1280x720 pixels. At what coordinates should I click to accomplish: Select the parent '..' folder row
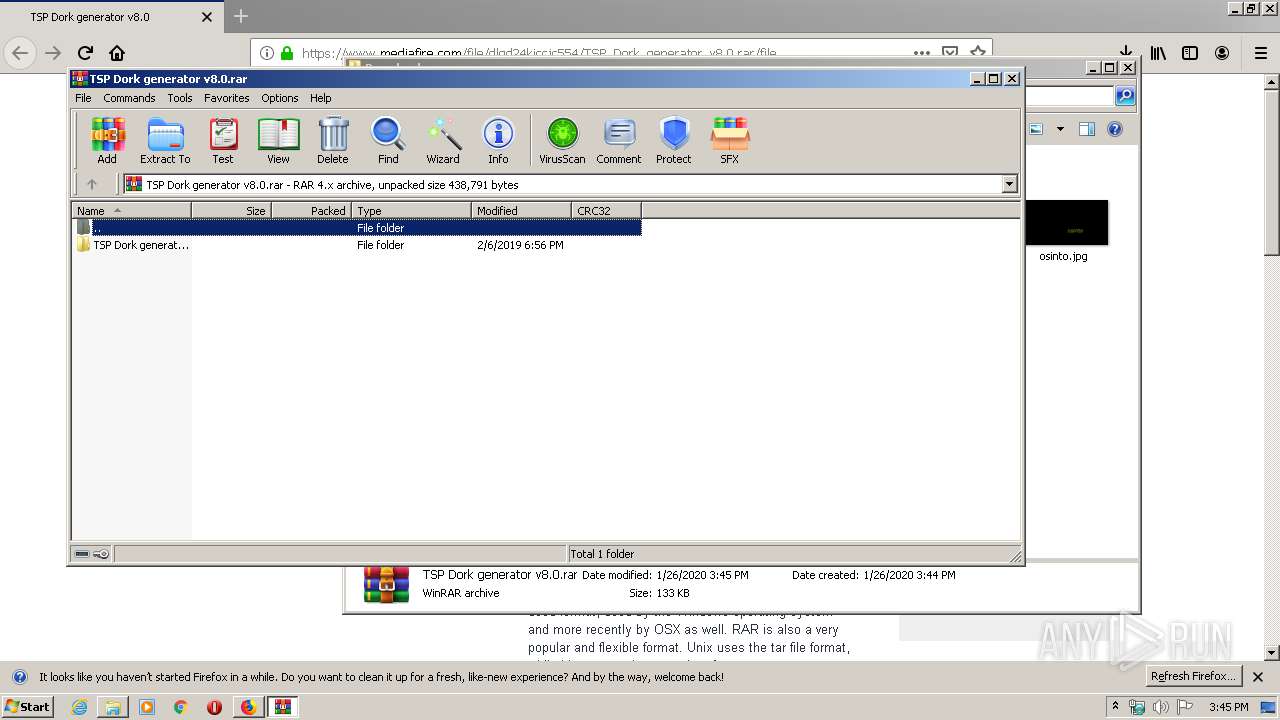[x=357, y=228]
